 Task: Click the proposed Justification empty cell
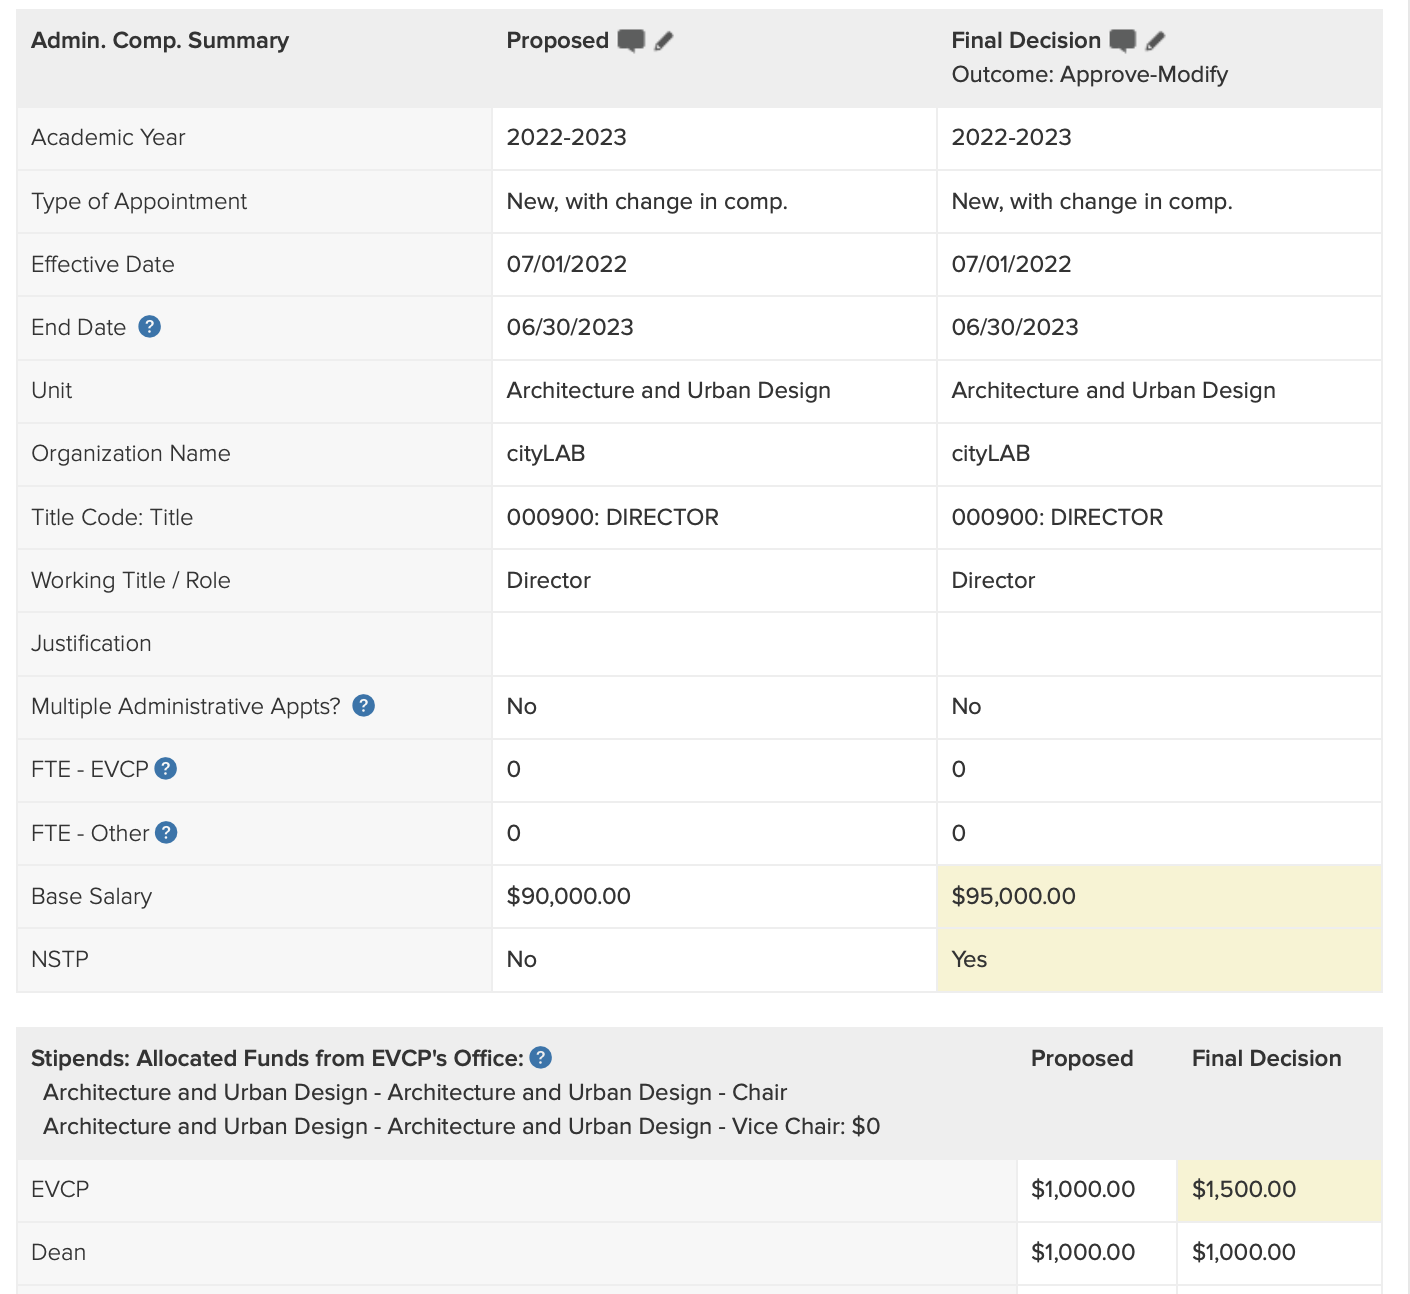click(714, 644)
